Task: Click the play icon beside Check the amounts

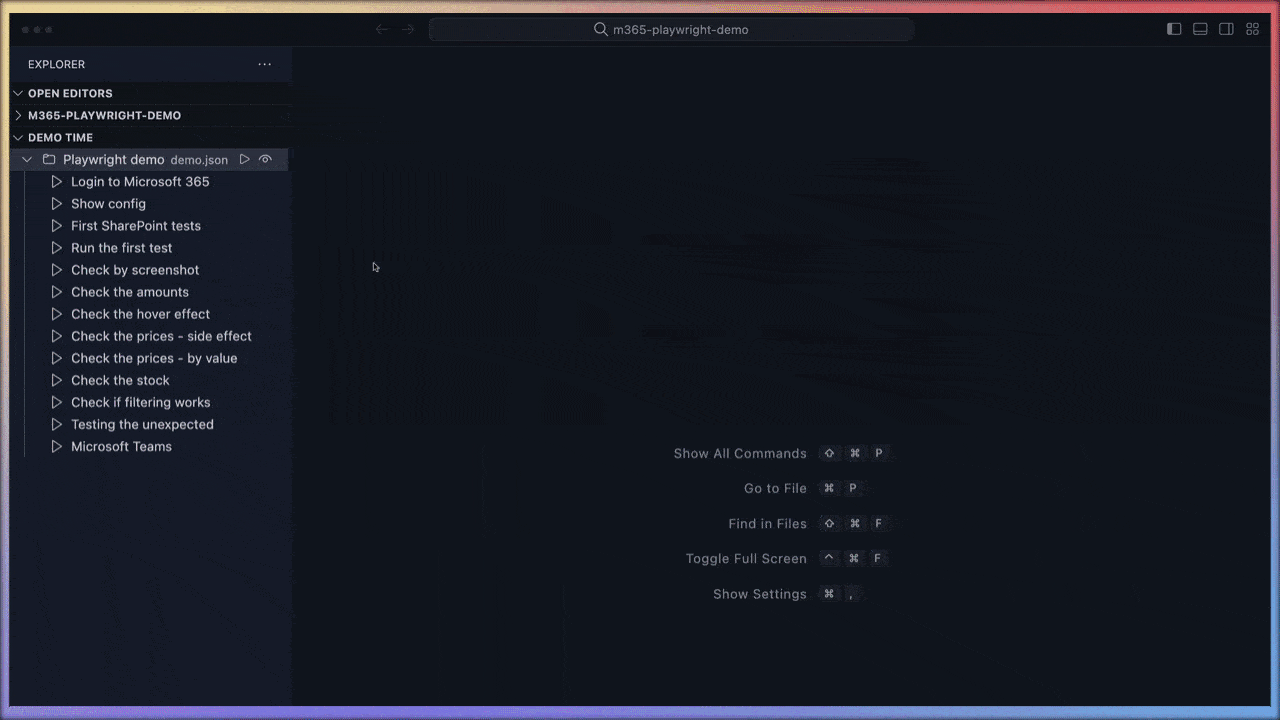Action: [x=57, y=292]
